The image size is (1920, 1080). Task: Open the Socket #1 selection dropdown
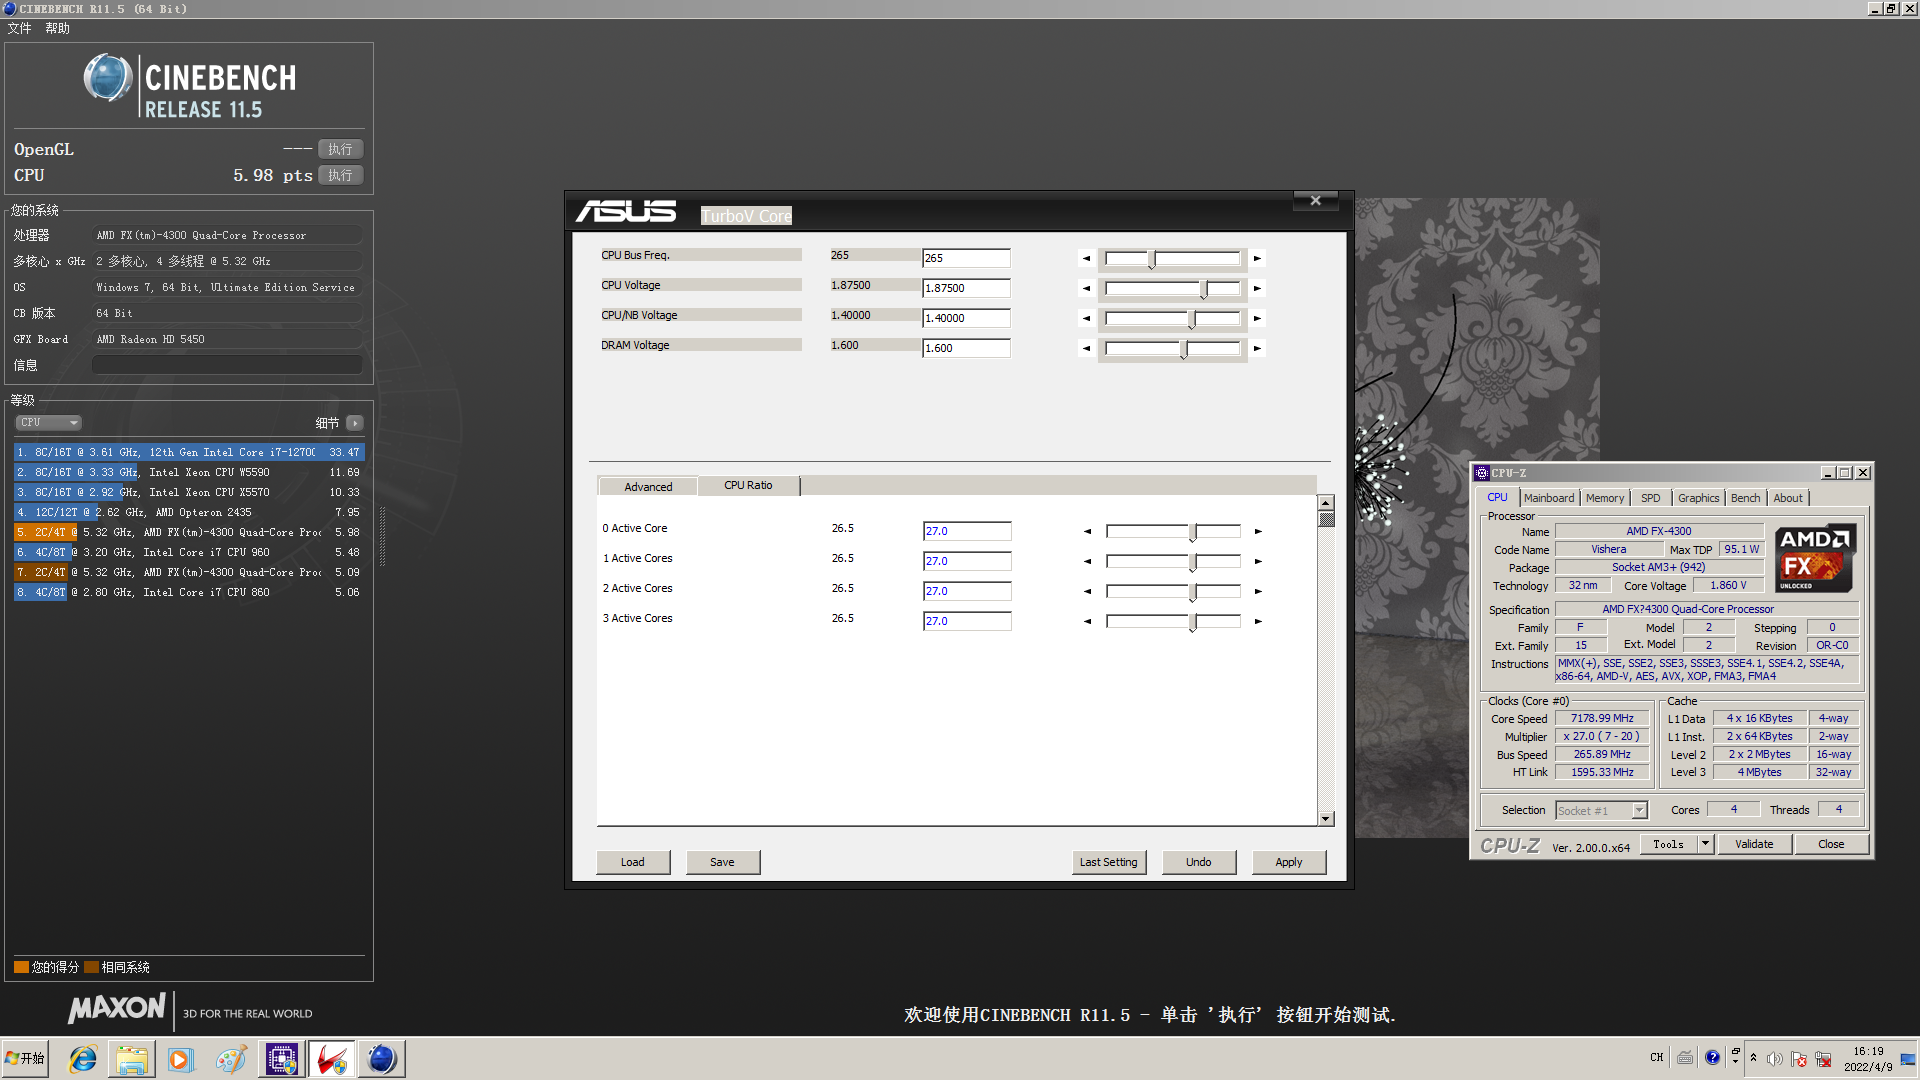[1602, 811]
